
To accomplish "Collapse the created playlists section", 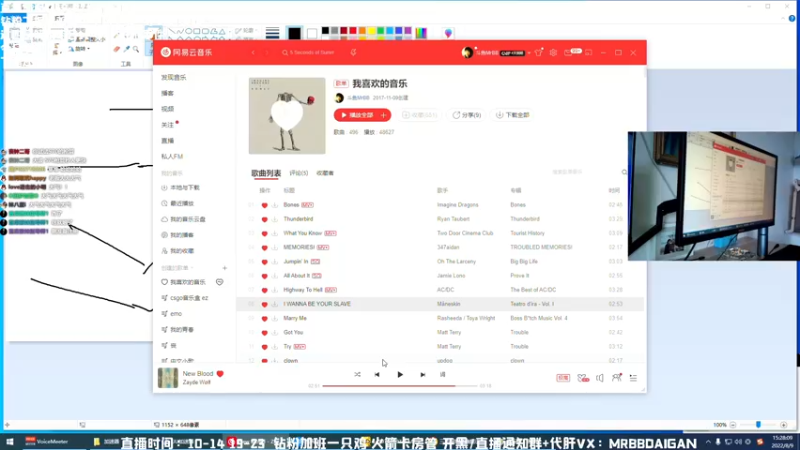I will (177, 268).
